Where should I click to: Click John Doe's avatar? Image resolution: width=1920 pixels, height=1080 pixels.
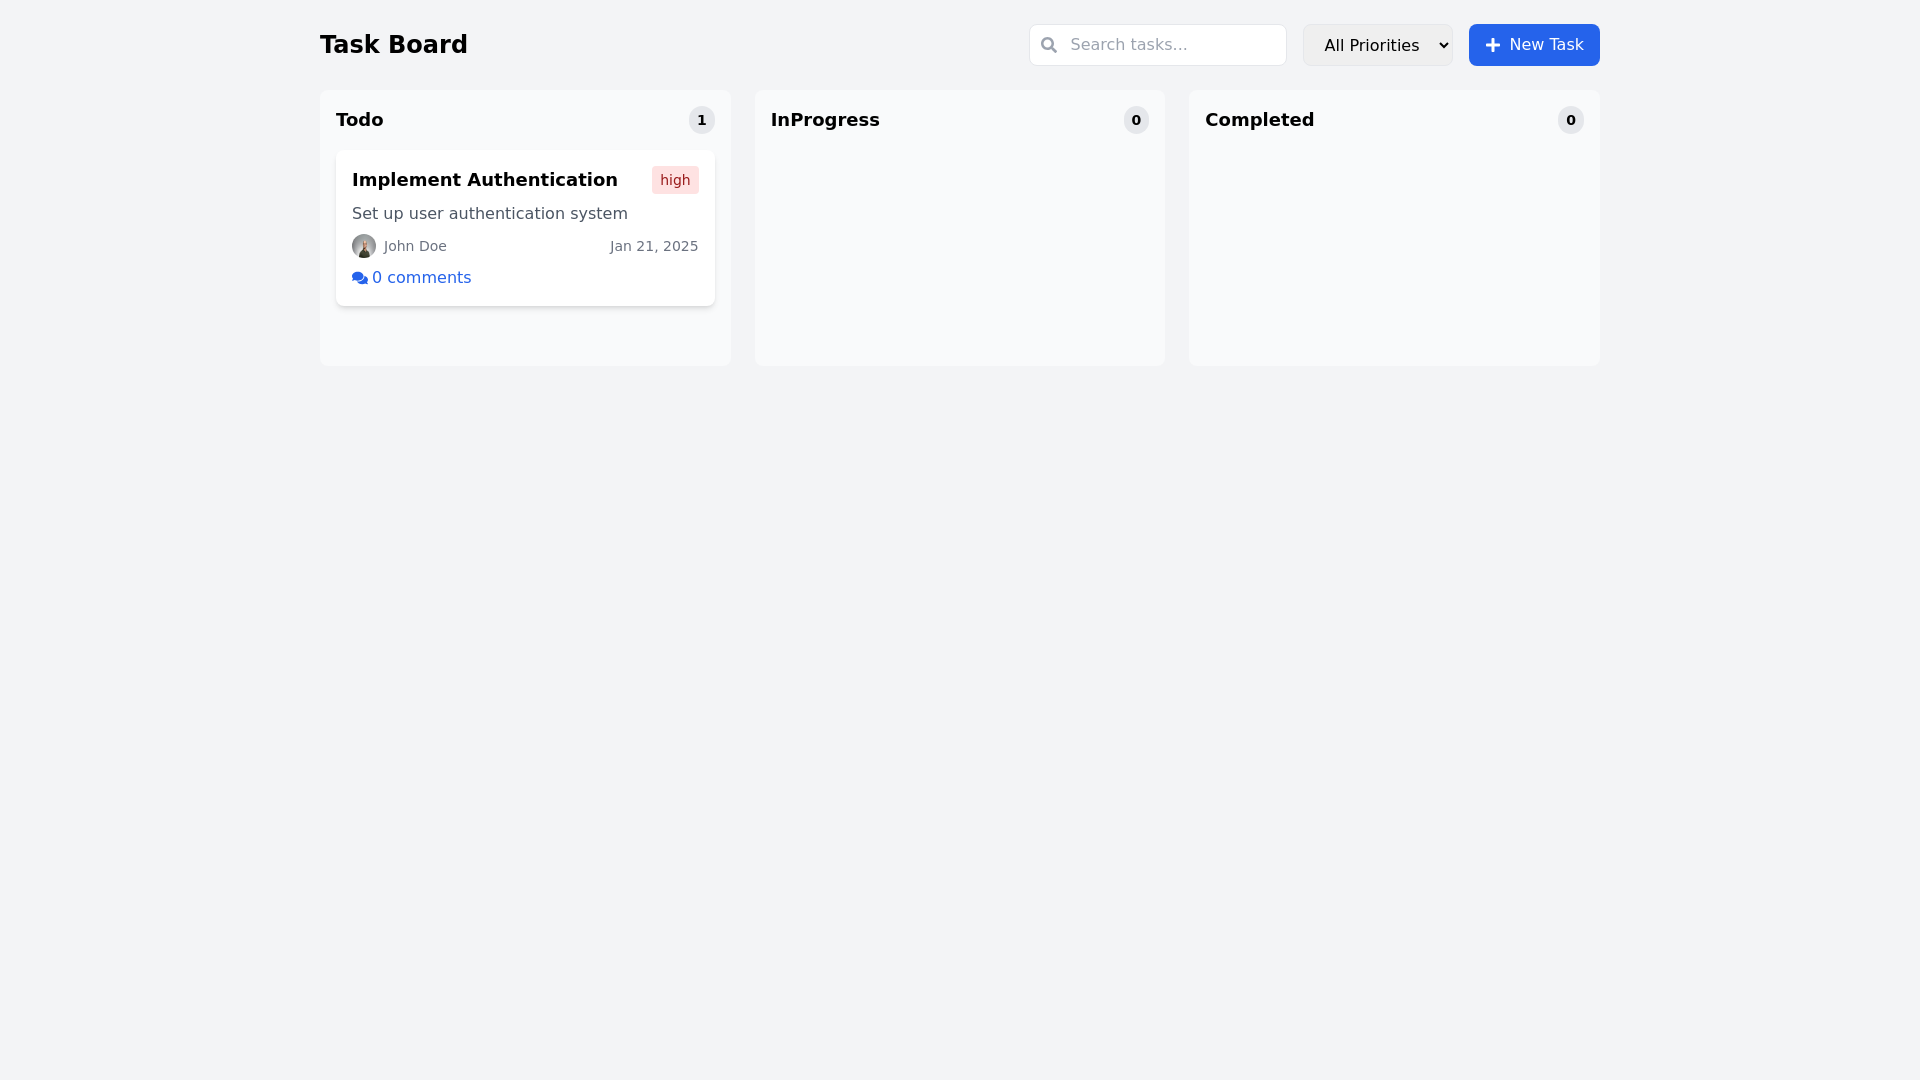[x=364, y=246]
